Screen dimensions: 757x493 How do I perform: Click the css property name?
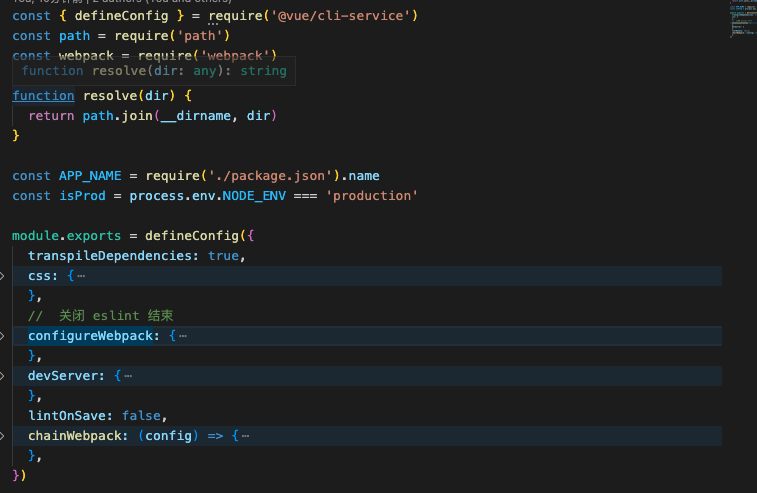click(x=39, y=276)
